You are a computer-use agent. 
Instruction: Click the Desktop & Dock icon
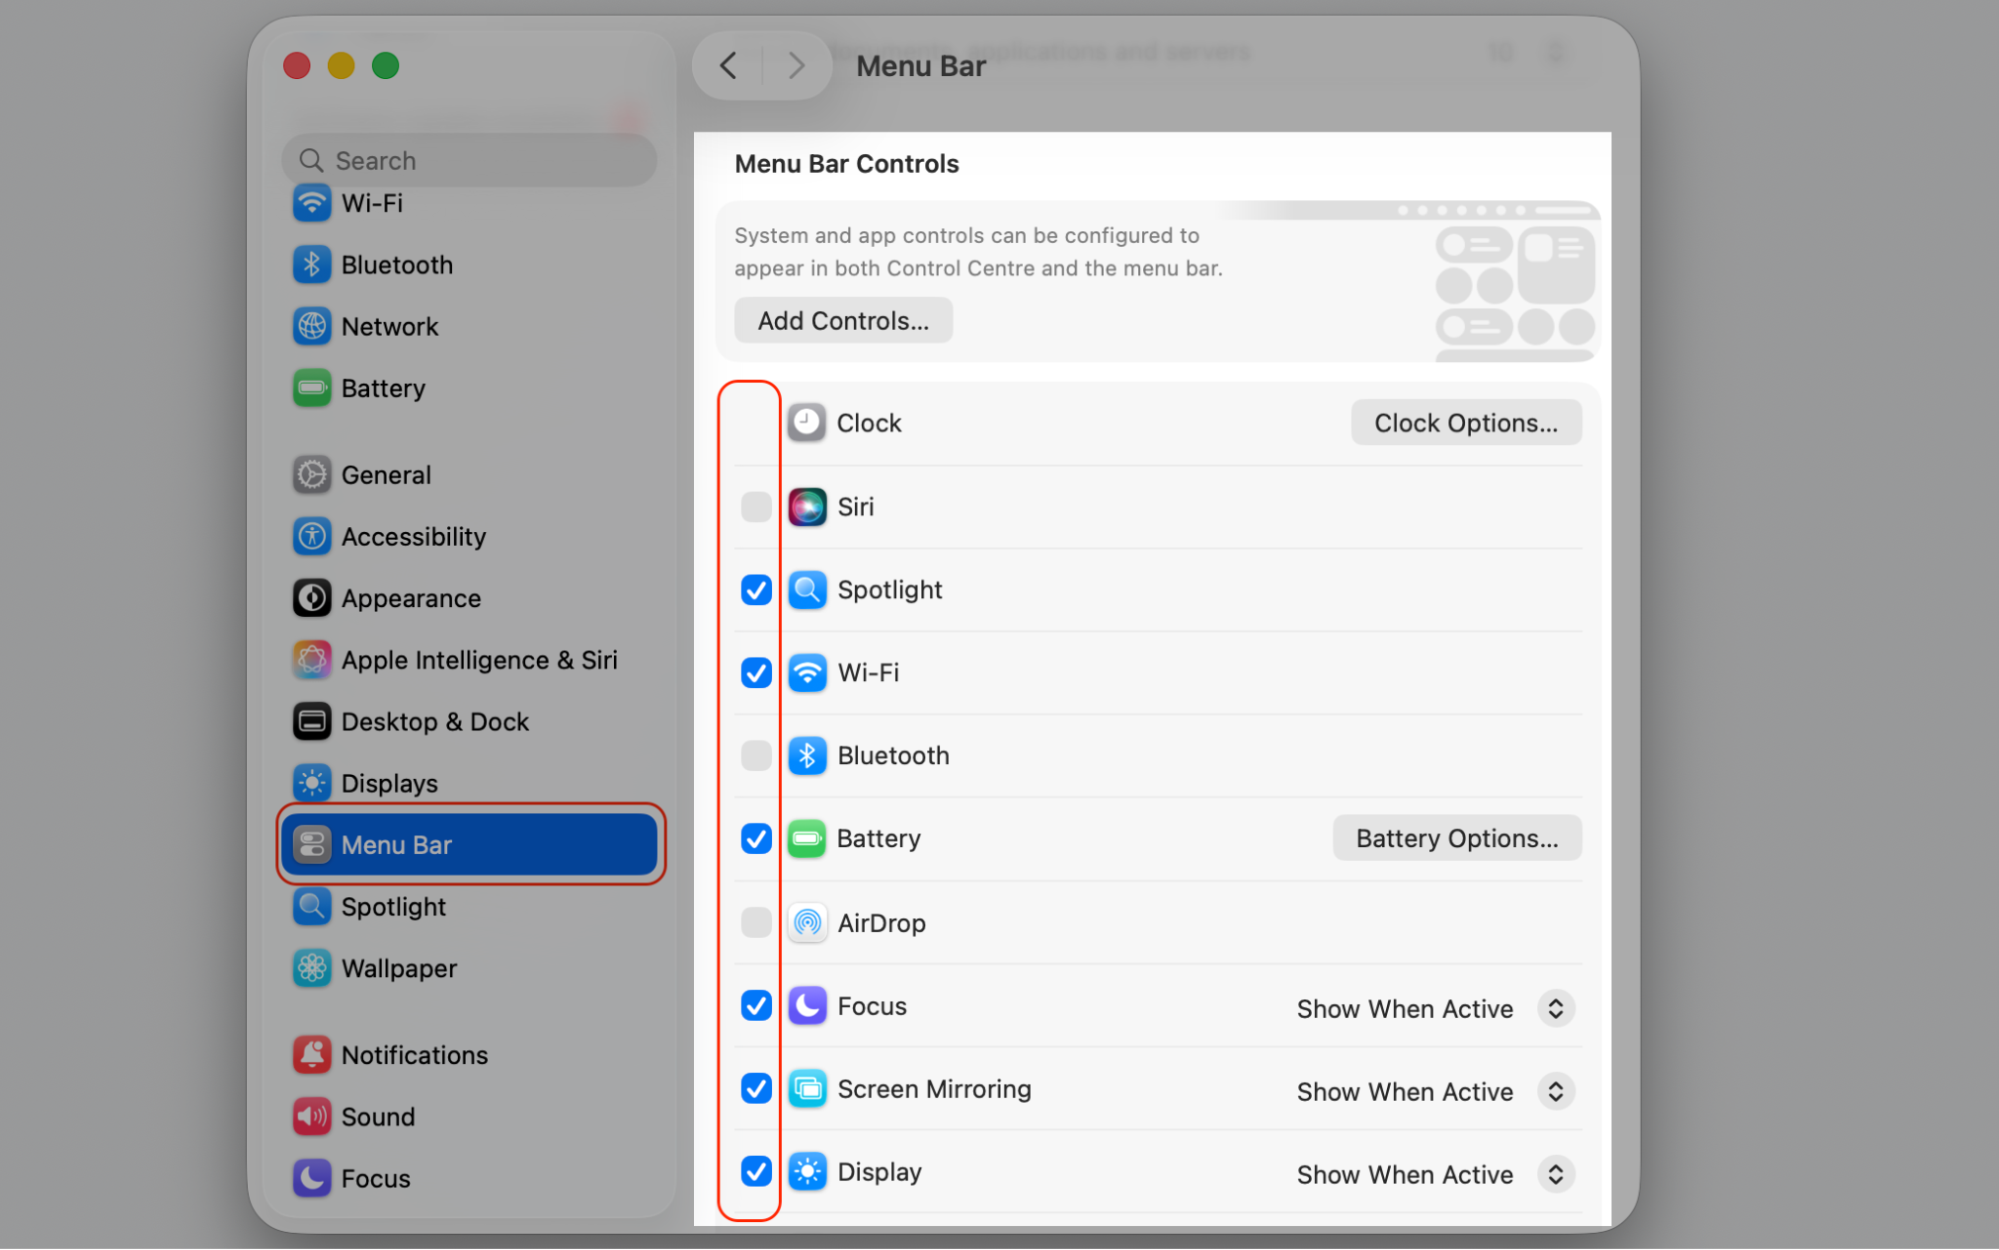312,722
